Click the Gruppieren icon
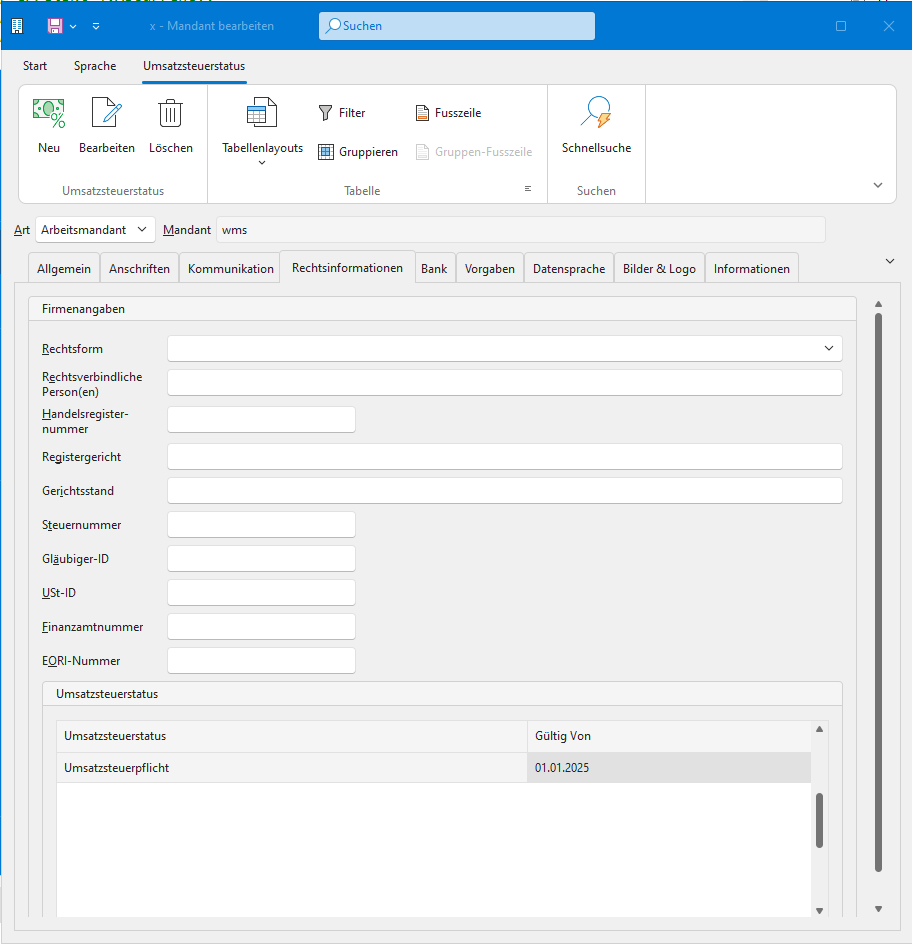 (326, 152)
